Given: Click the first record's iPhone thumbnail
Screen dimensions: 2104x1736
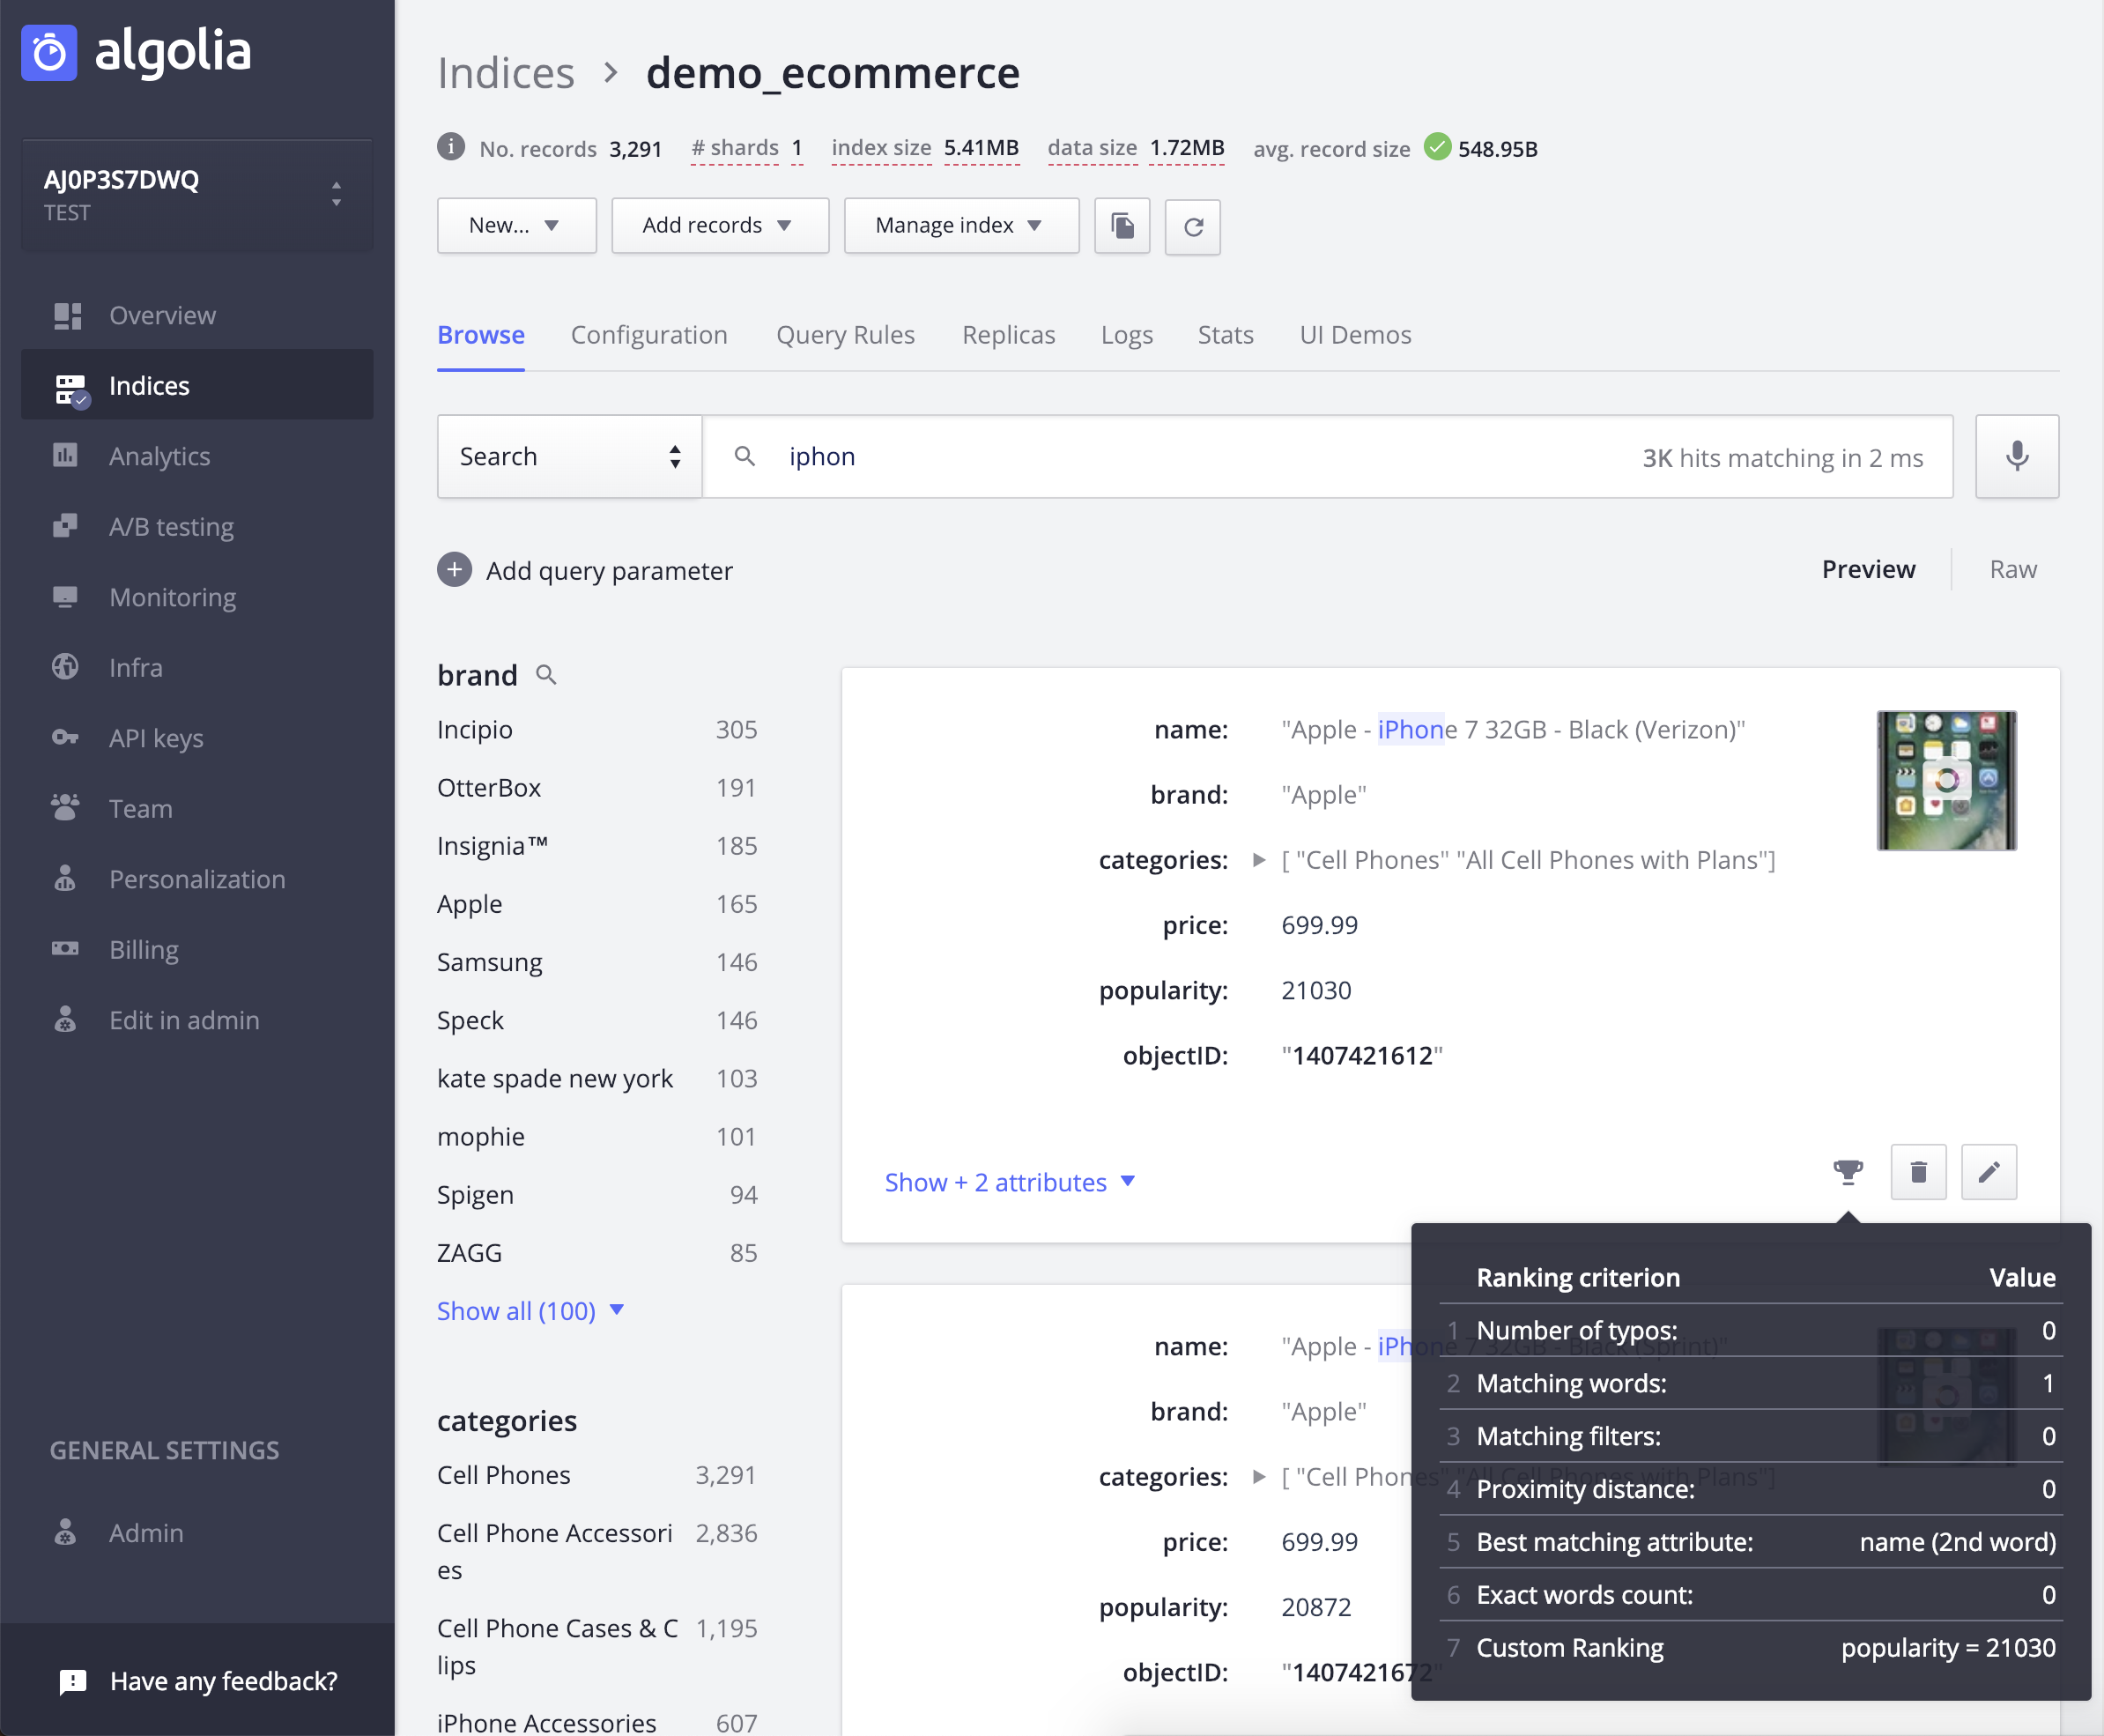Looking at the screenshot, I should pyautogui.click(x=1946, y=780).
